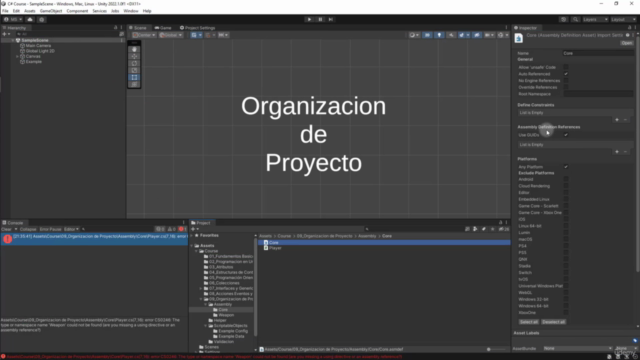Open the Layout dropdown

623,19
